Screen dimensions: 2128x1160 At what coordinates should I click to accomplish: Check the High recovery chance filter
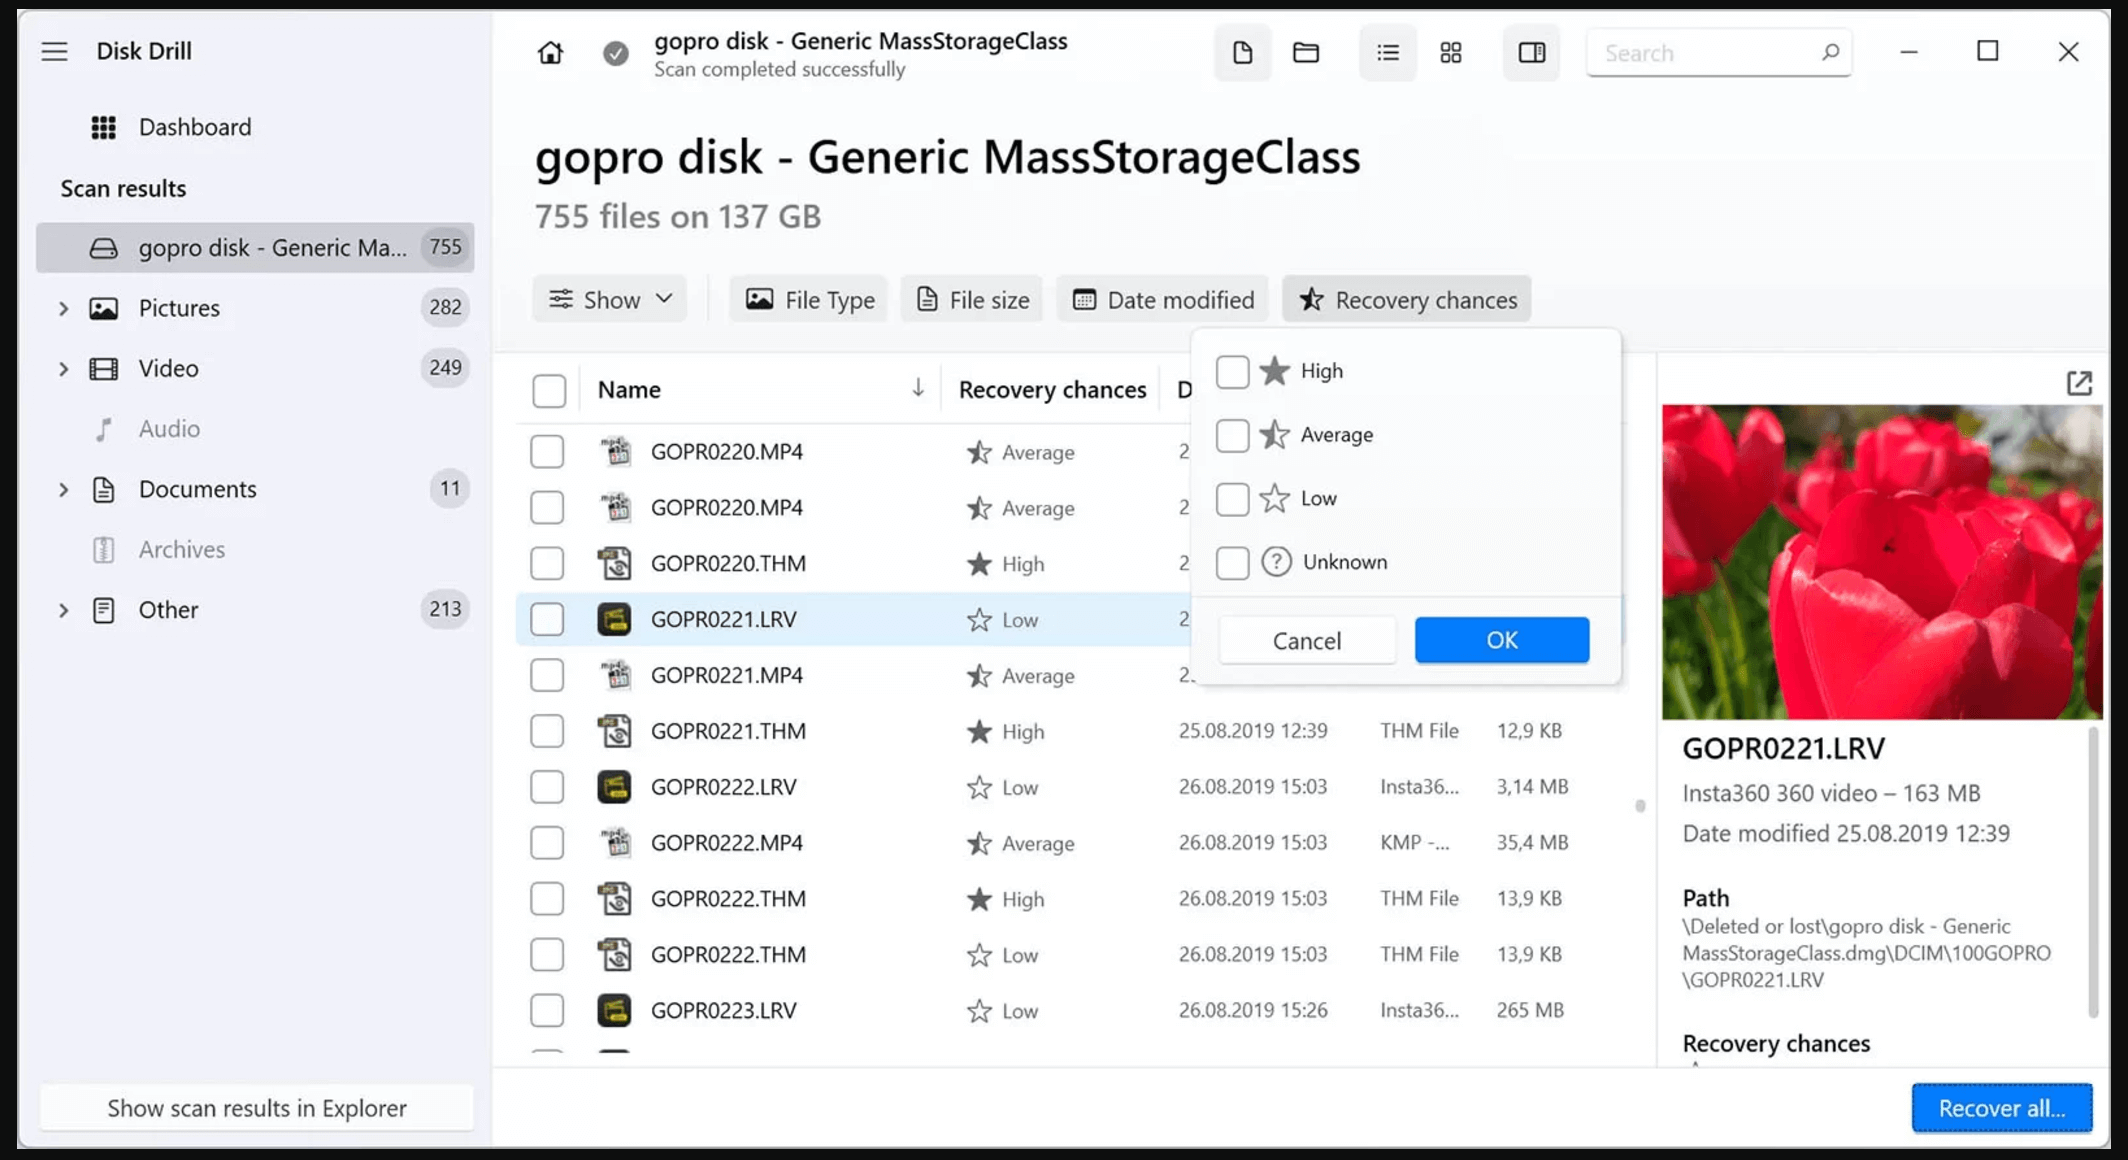[x=1232, y=370]
